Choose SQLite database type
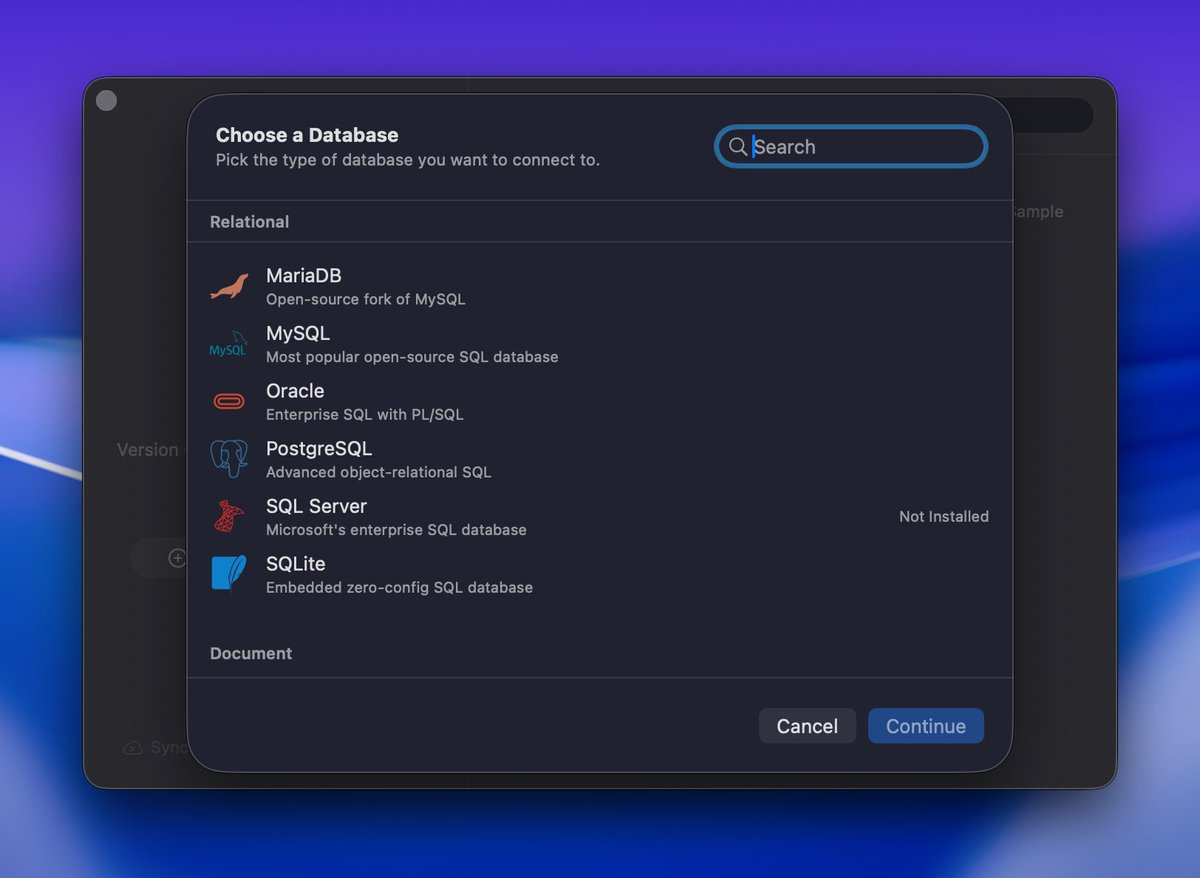The height and width of the screenshot is (878, 1200). click(599, 575)
